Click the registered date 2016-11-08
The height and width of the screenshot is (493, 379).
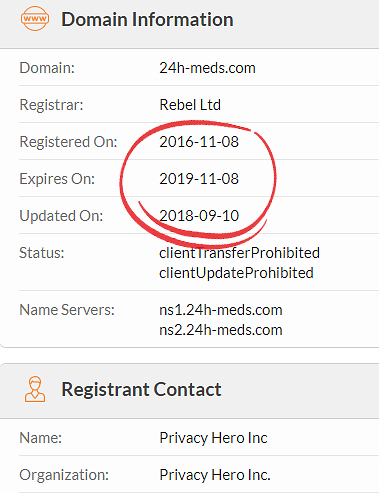coord(199,142)
